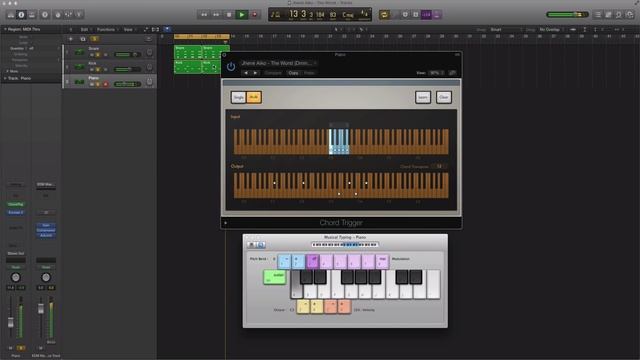Viewport: 640px width, 360px height.
Task: Adjust the master volume slider in control bar
Action: point(567,15)
